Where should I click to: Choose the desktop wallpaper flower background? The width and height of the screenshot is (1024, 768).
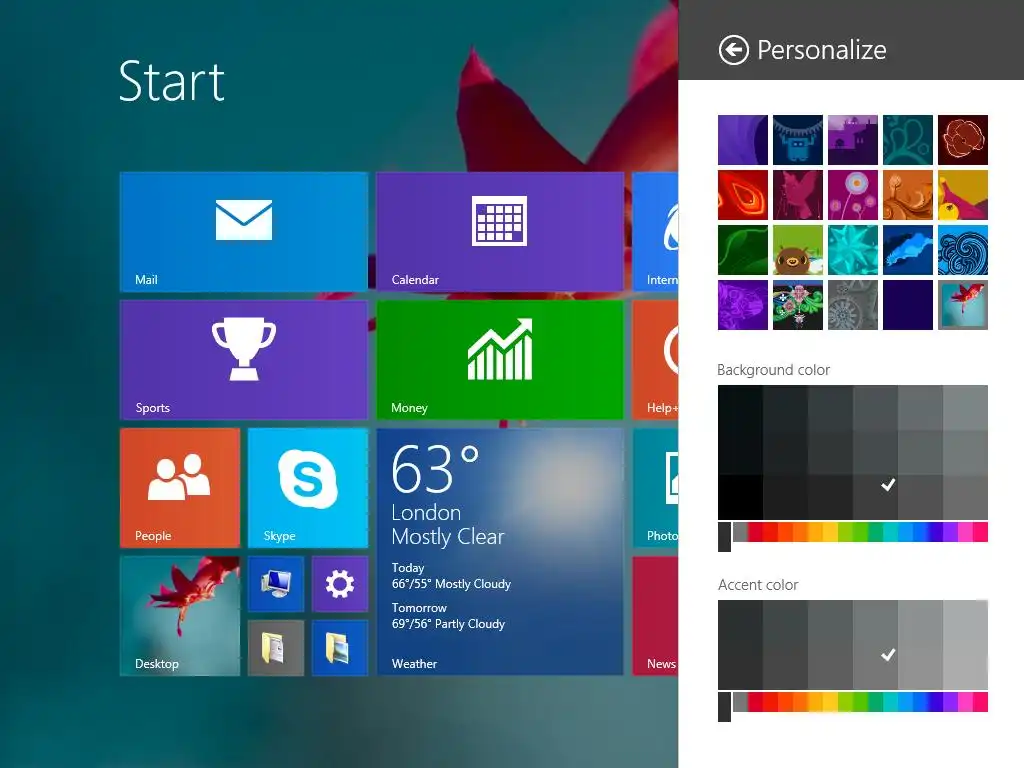coord(963,305)
